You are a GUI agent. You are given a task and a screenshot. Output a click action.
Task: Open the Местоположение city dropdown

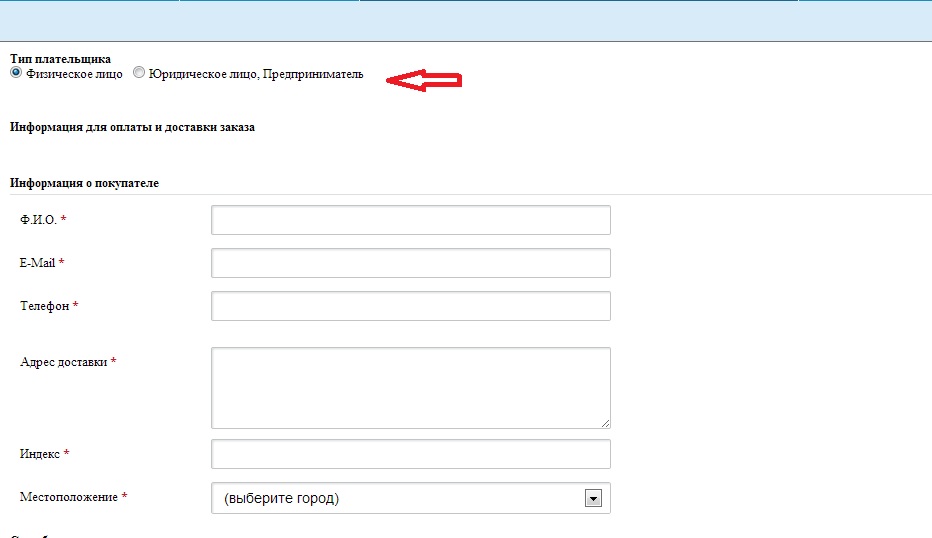point(411,498)
